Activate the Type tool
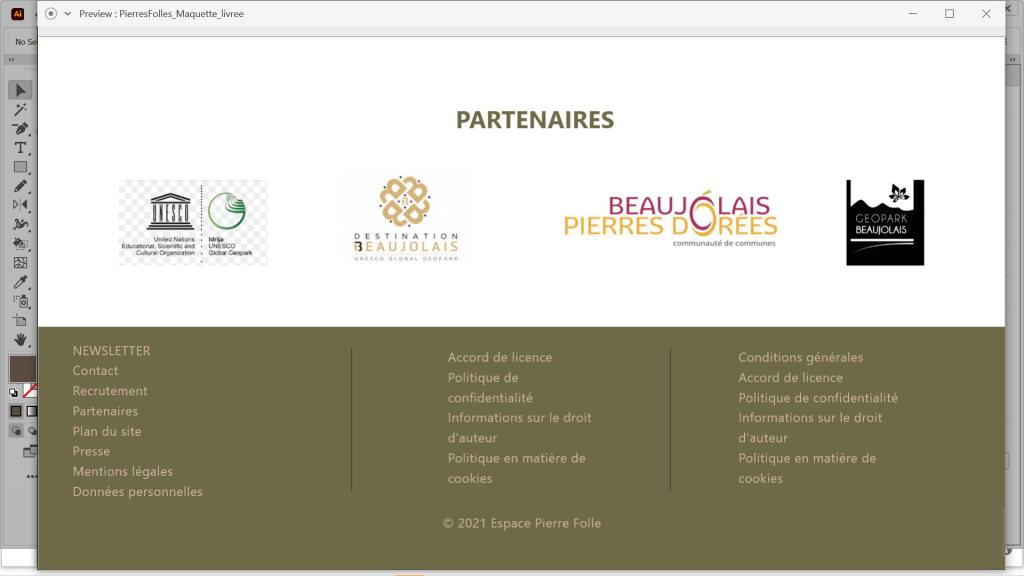This screenshot has width=1024, height=576. [x=20, y=148]
